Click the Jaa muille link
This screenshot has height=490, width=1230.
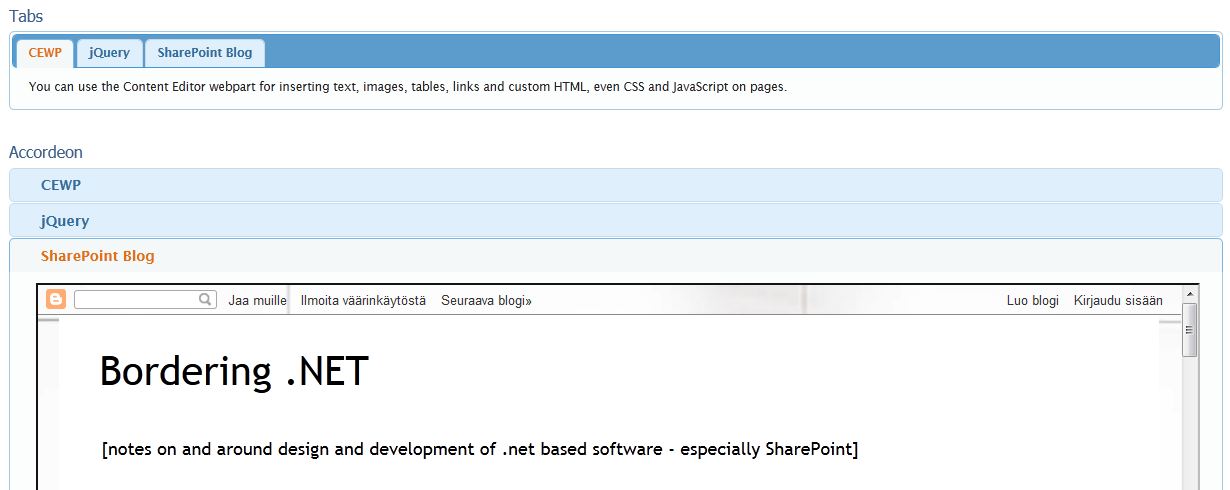257,300
